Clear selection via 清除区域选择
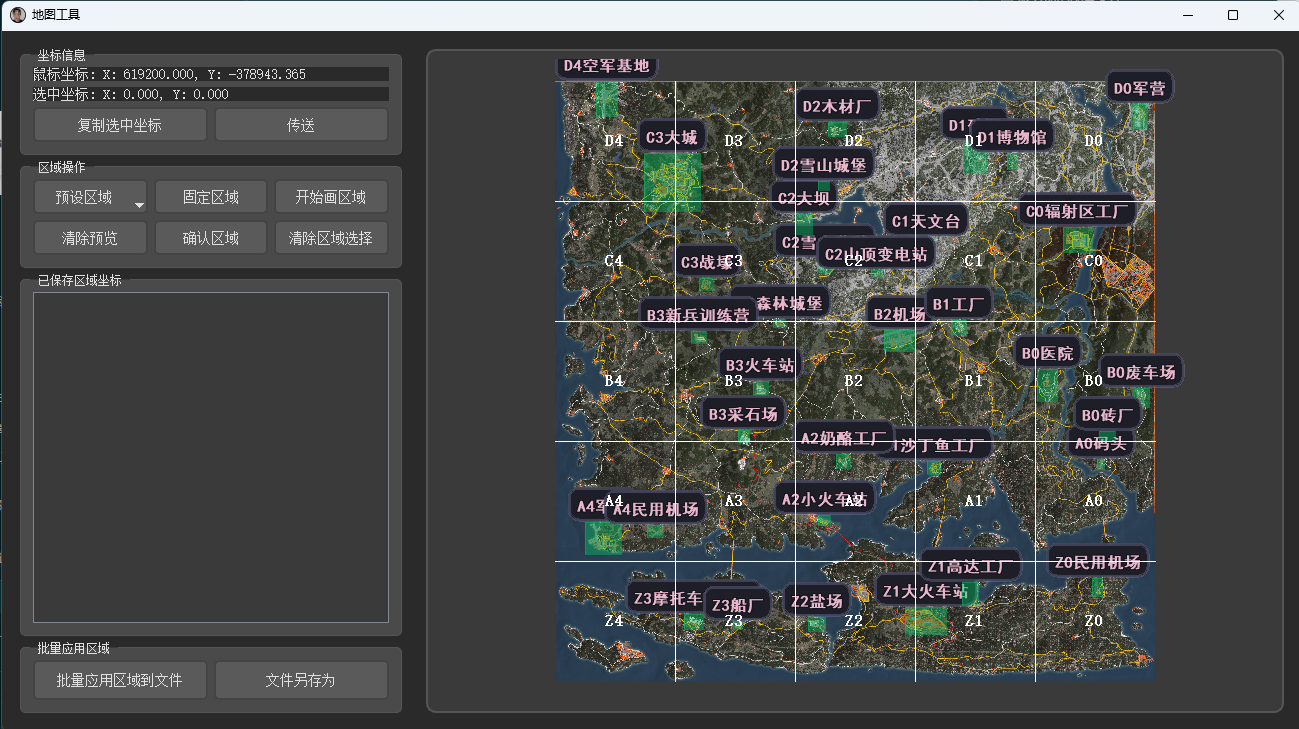 tap(330, 238)
